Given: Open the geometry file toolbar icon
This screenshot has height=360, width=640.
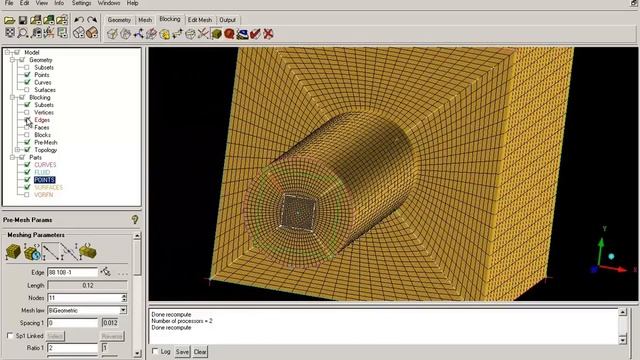Looking at the screenshot, I should (x=36, y=20).
